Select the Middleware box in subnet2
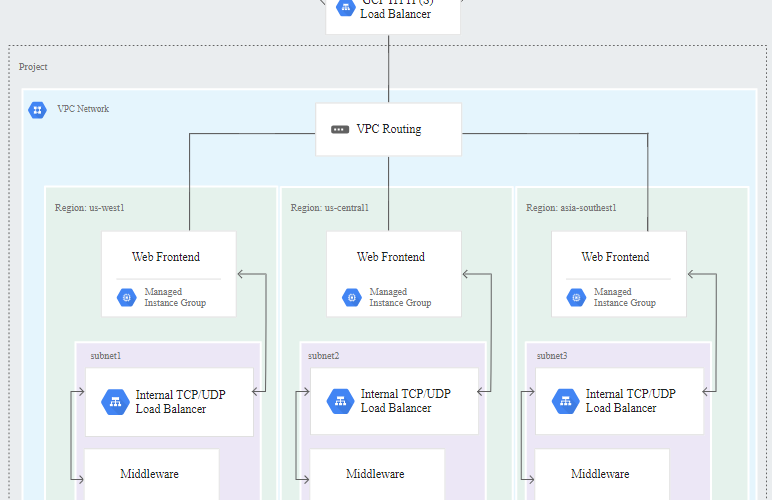The image size is (772, 500). click(377, 474)
